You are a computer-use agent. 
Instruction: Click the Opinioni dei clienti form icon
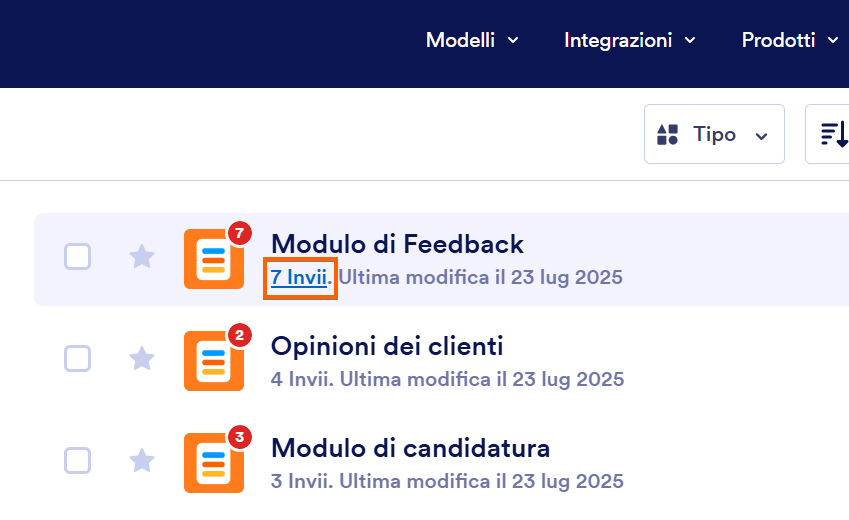214,361
